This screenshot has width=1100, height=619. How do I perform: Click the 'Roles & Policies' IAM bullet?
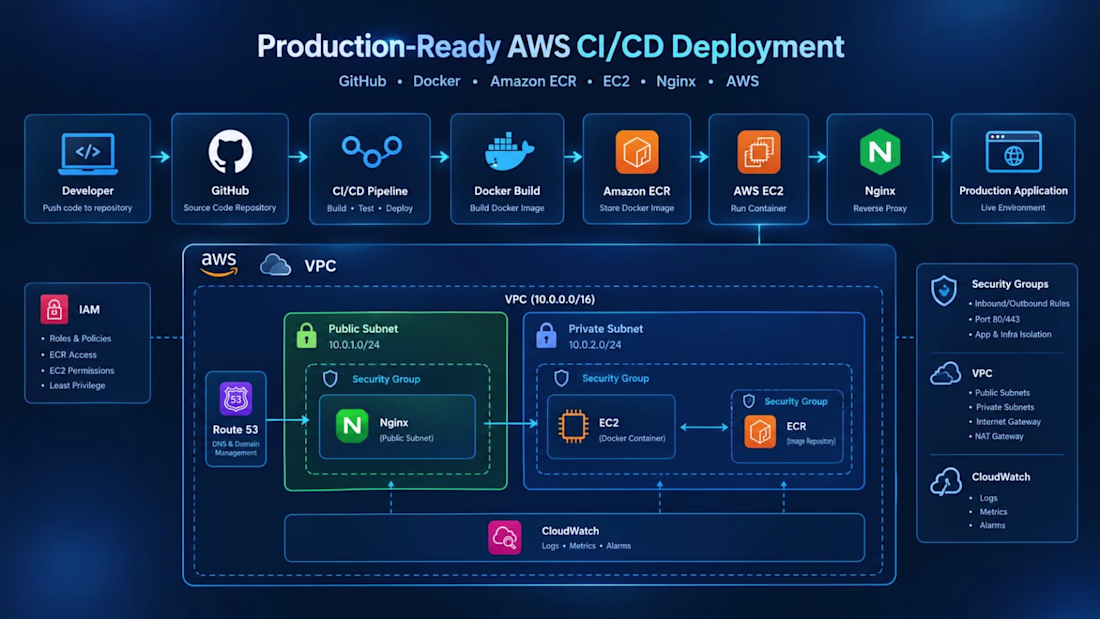click(80, 338)
